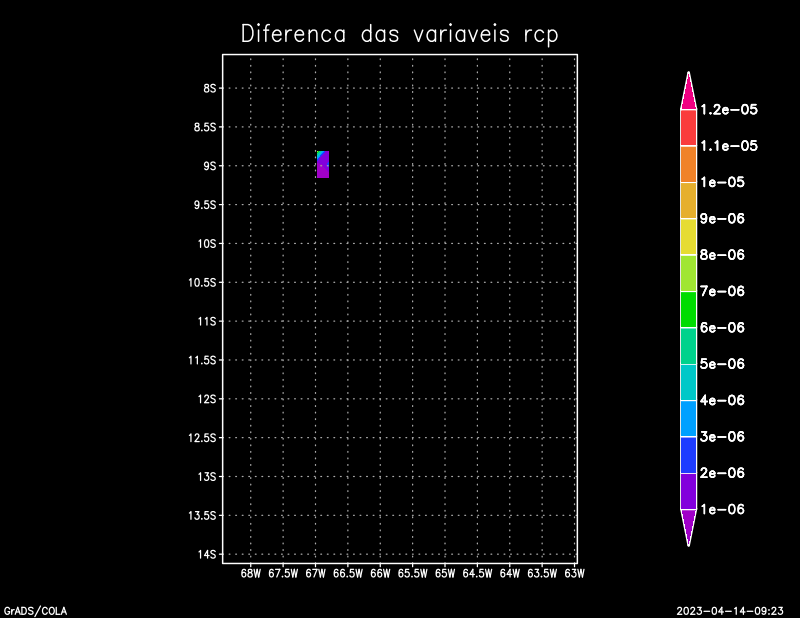
Task: Click the 8S latitude axis label
Action: point(209,88)
